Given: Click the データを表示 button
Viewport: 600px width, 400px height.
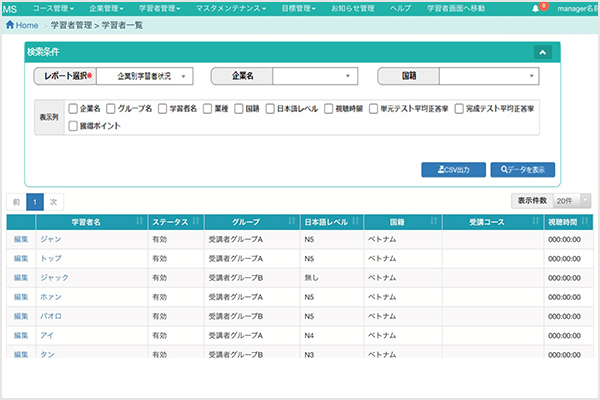Looking at the screenshot, I should click(x=522, y=170).
